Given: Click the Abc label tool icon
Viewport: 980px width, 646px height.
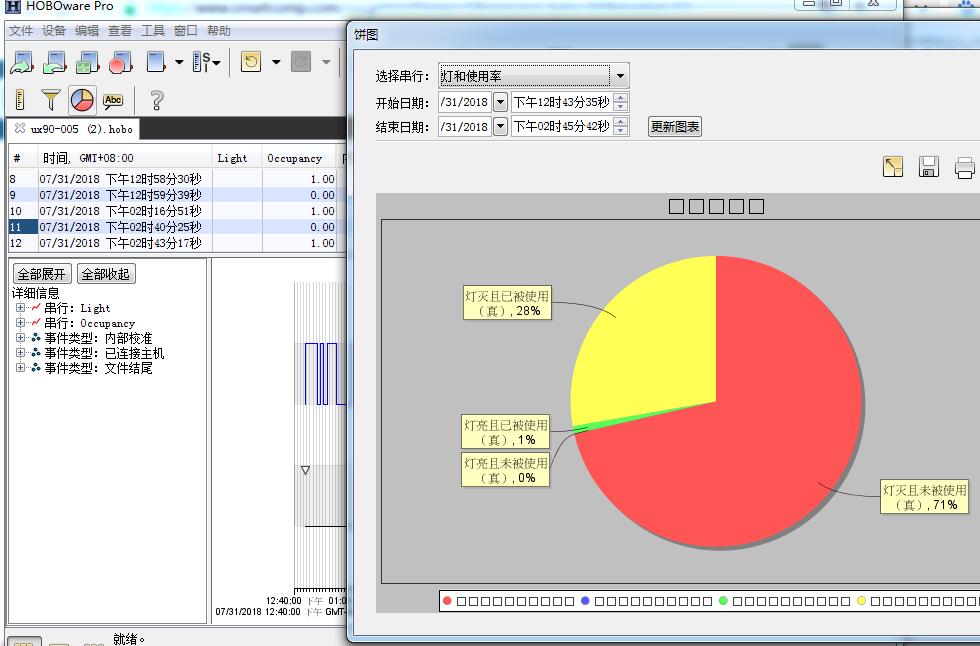Looking at the screenshot, I should click(113, 100).
